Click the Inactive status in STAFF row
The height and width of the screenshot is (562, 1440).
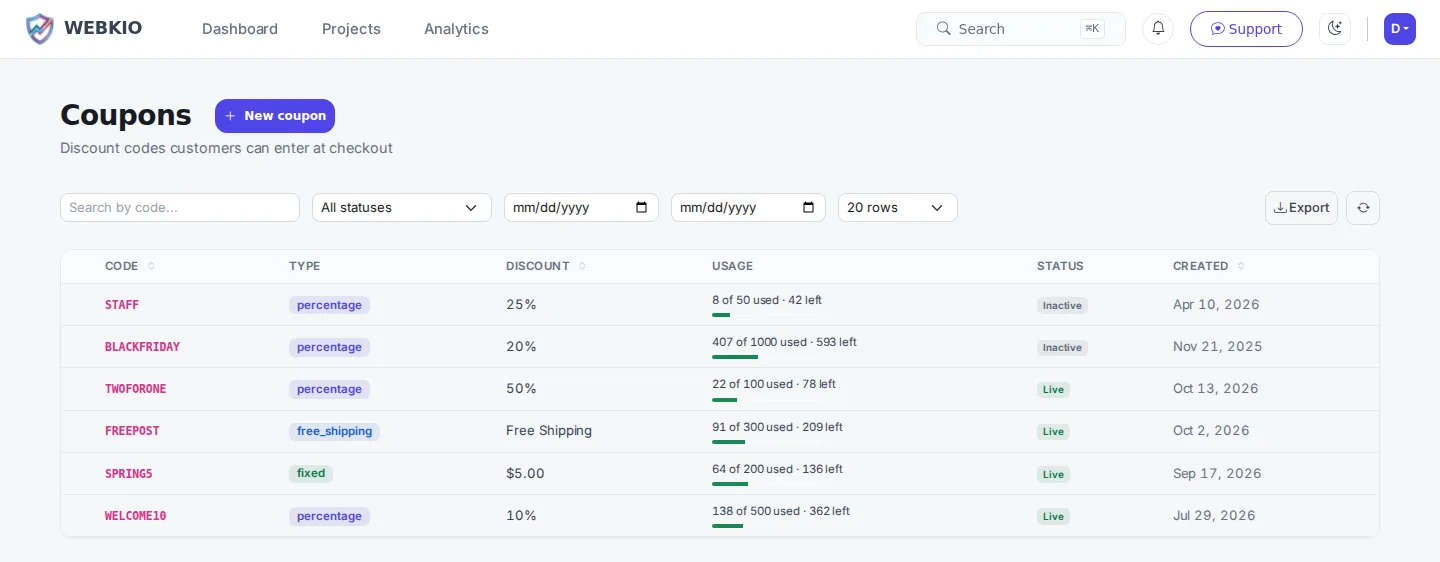(x=1062, y=306)
